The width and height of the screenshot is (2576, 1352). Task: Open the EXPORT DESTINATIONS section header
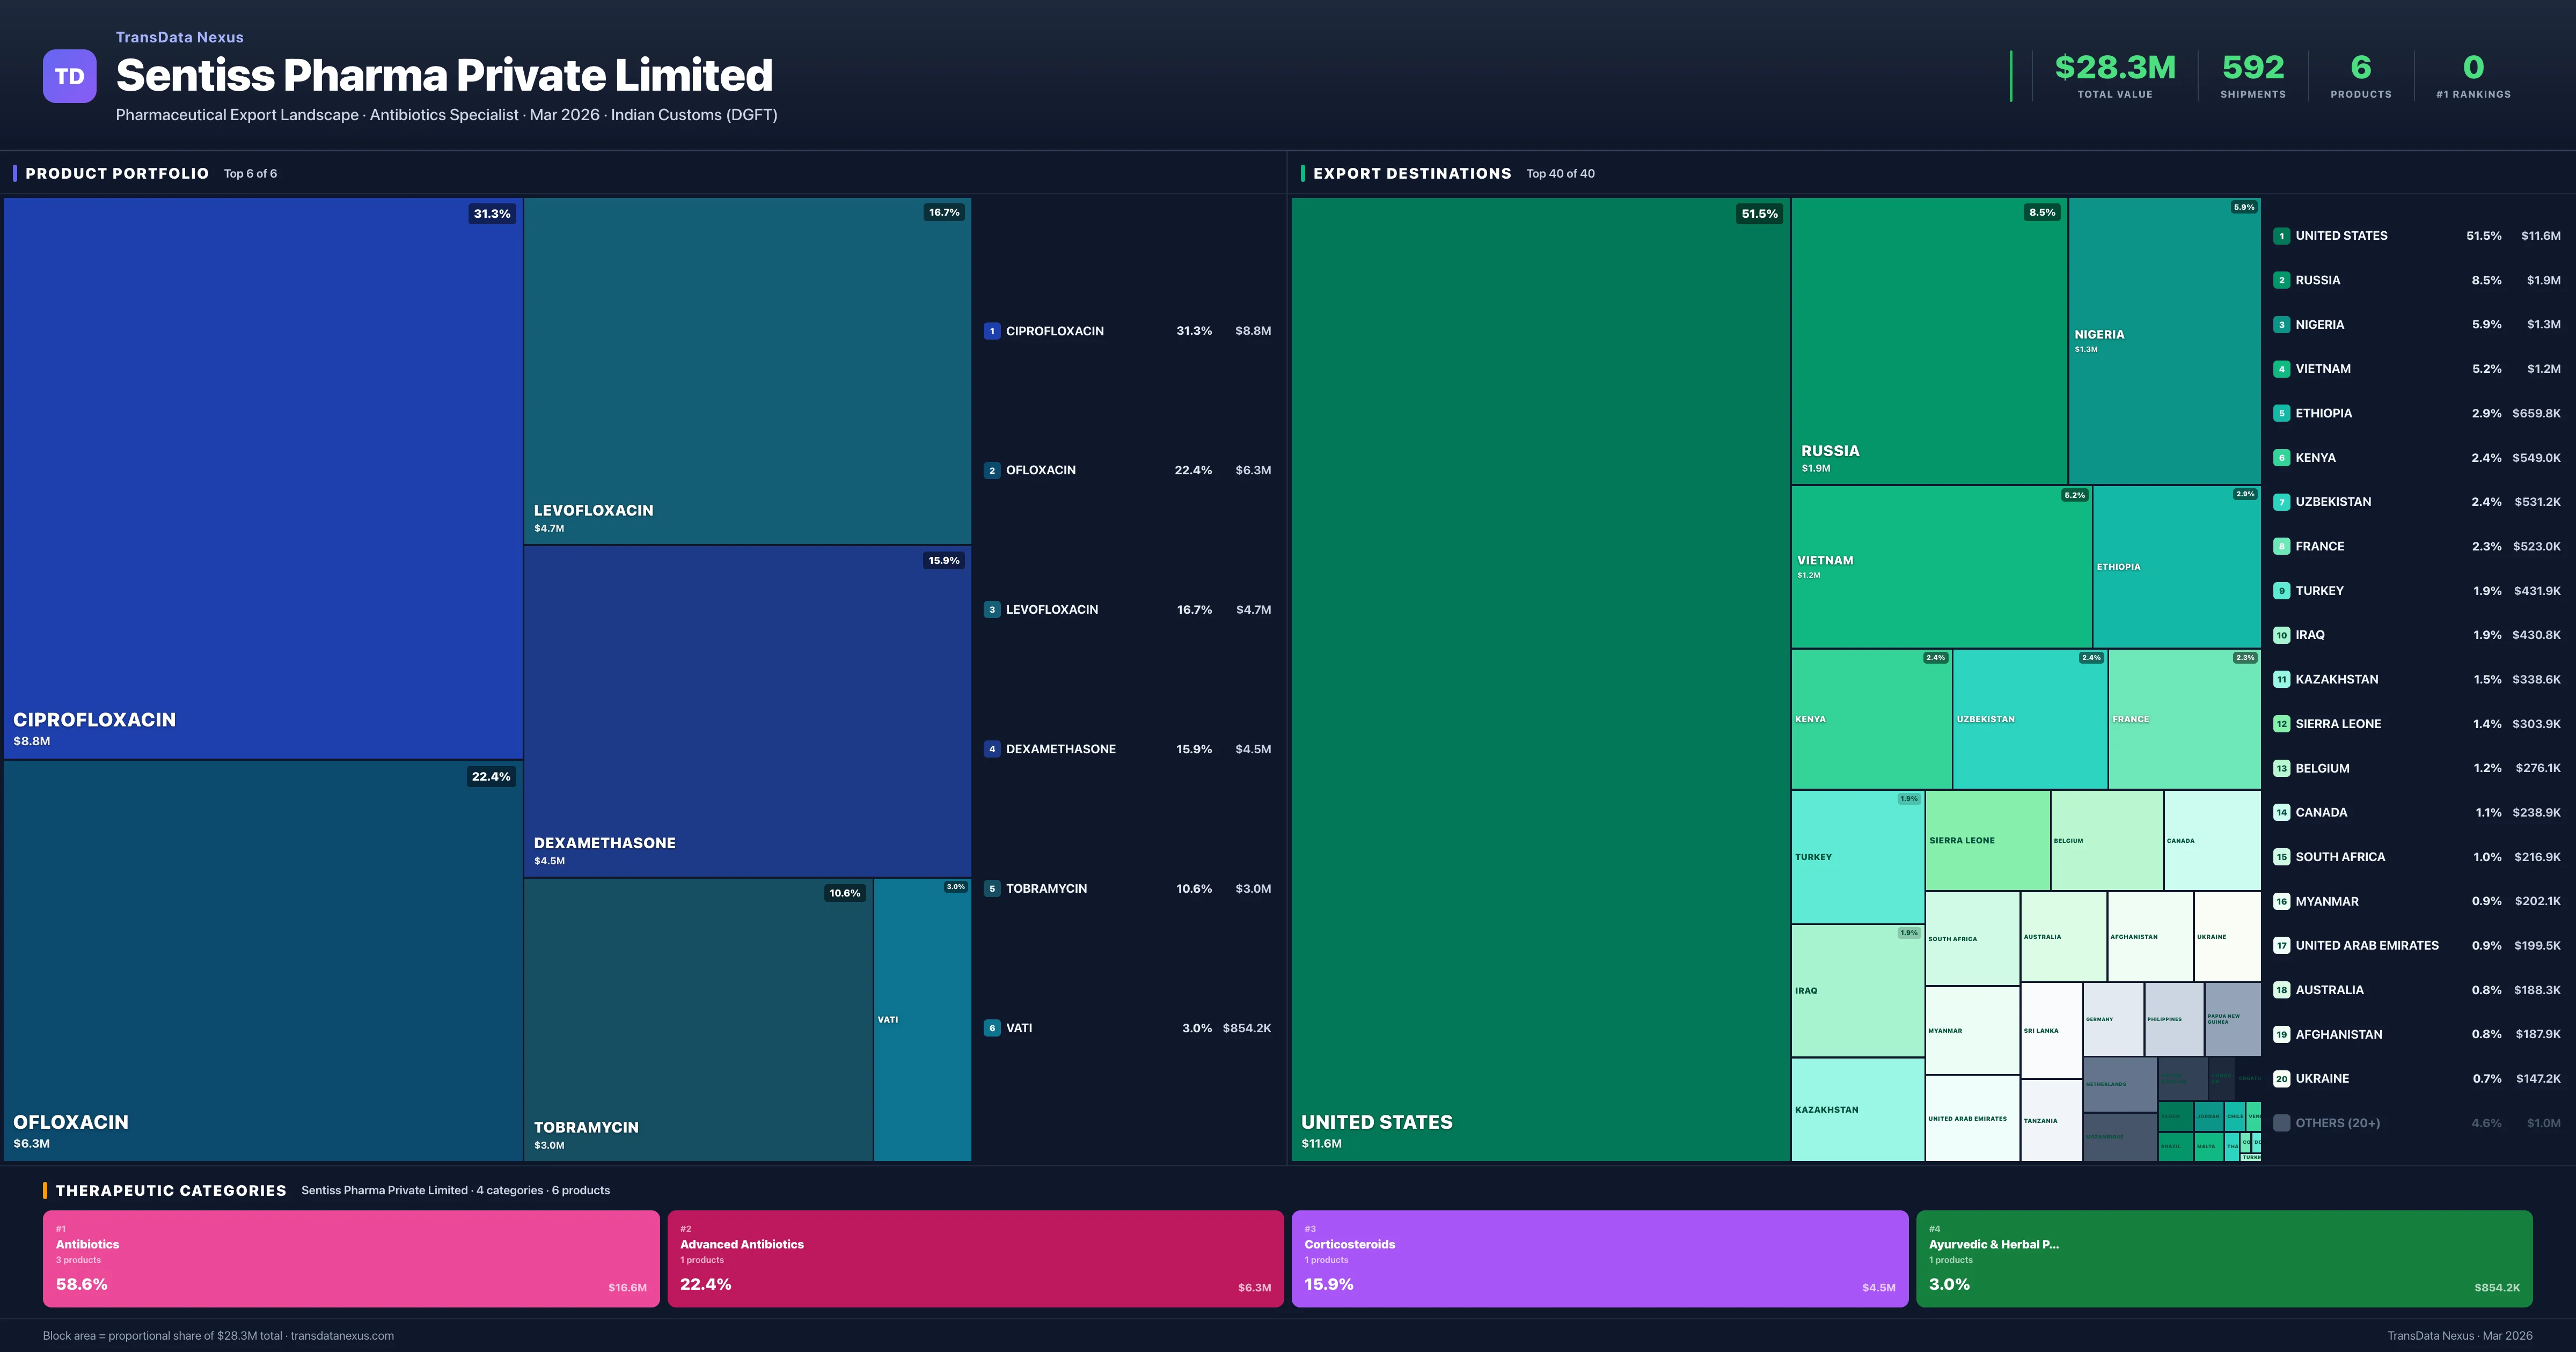1413,173
